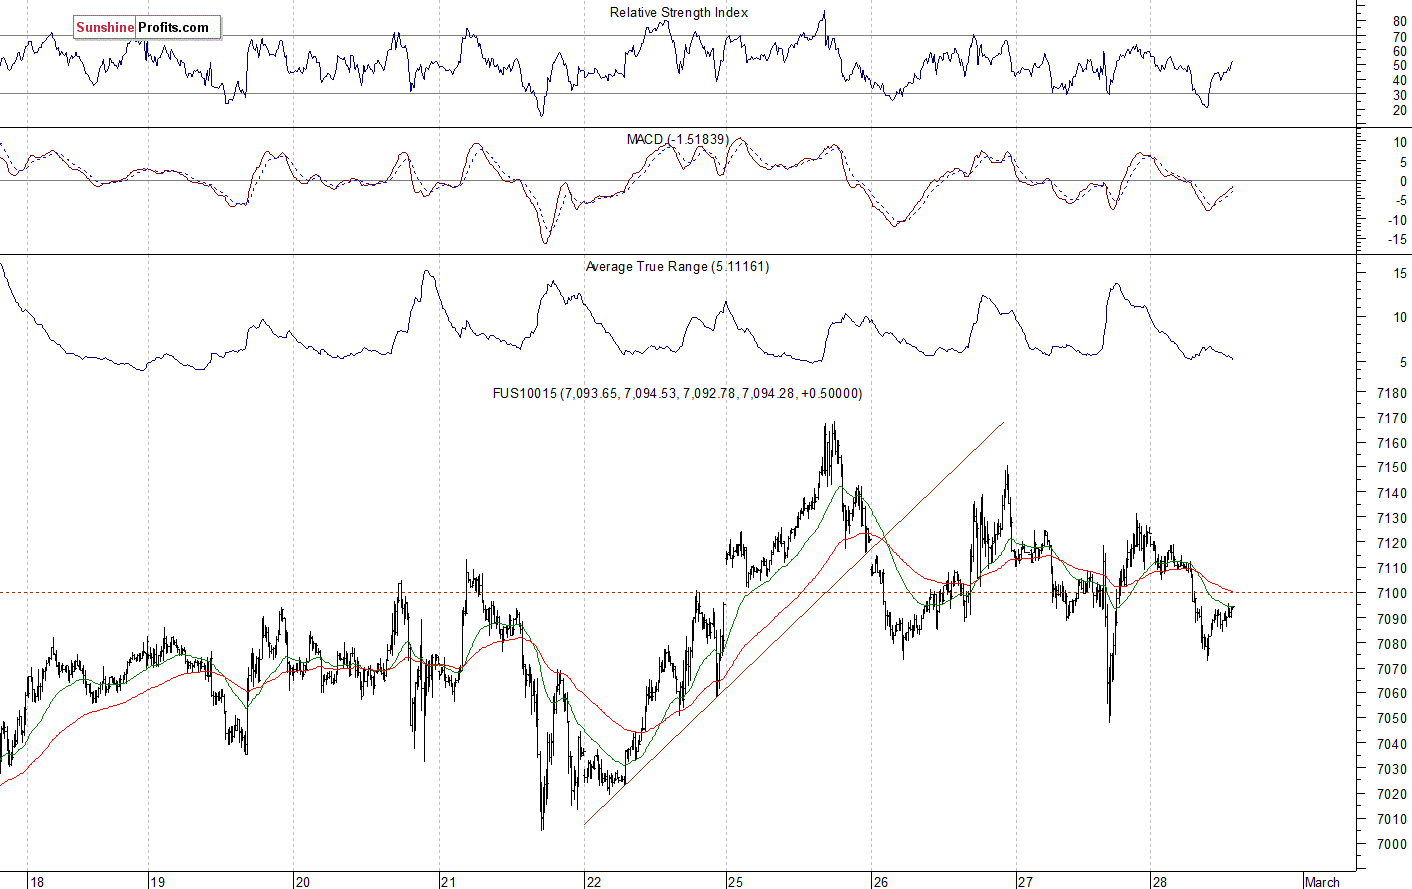The height and width of the screenshot is (889, 1412).
Task: Click the MACD (-1.51839) indicator label
Action: pos(677,140)
